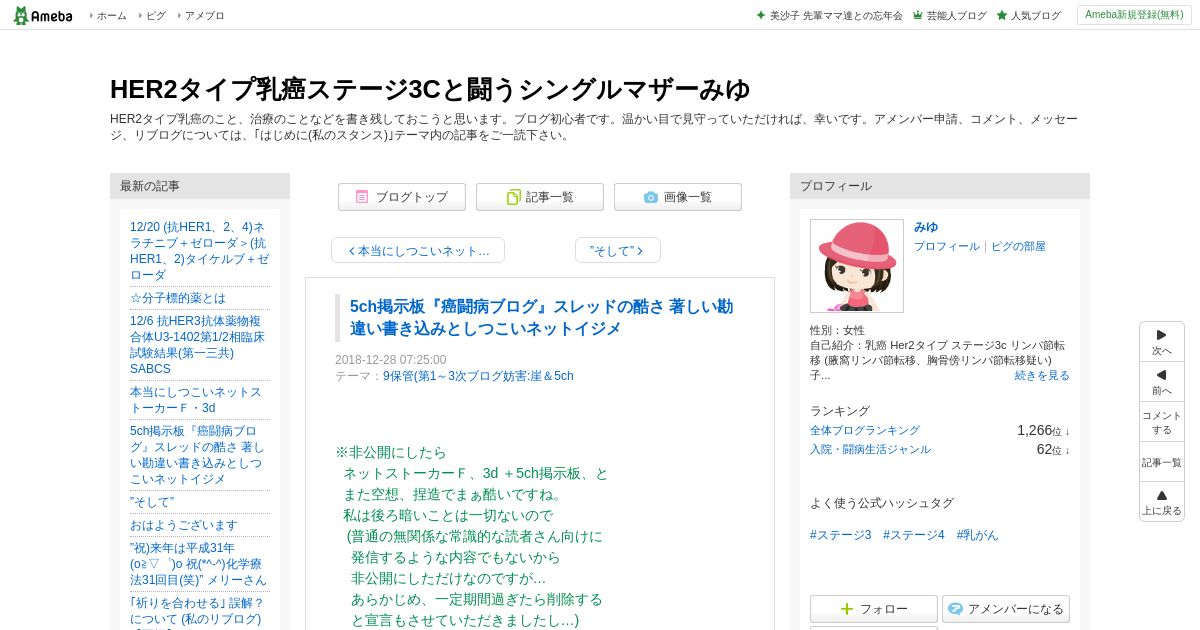
Task: Open 画像一覧 tab button
Action: [678, 197]
